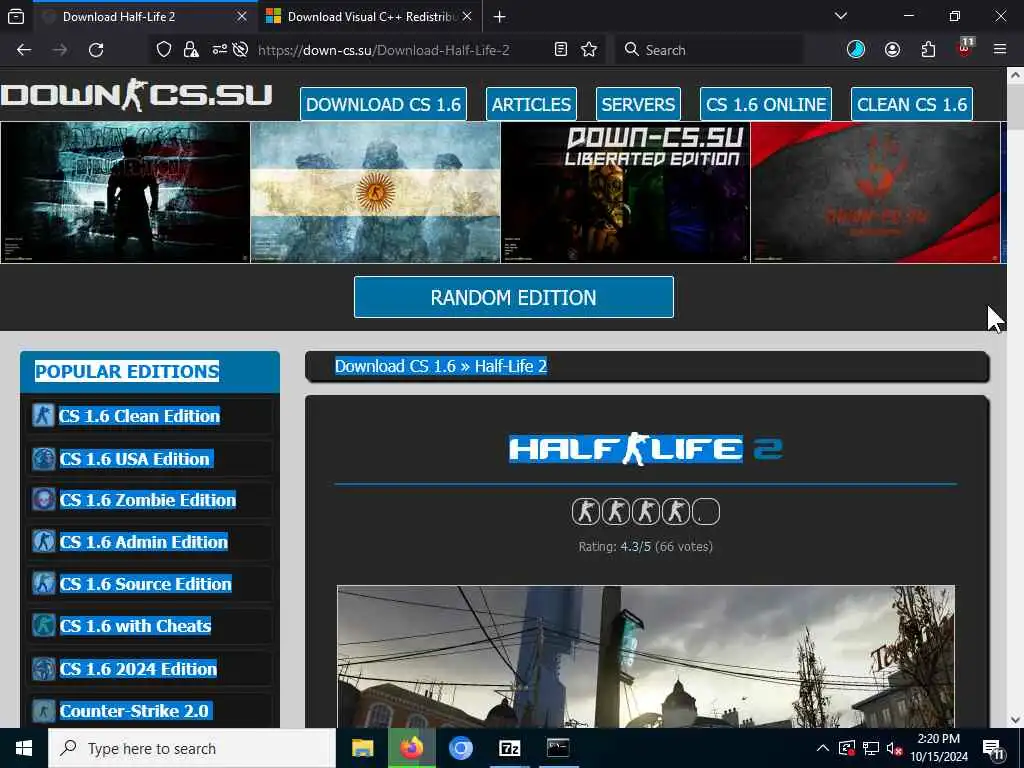The height and width of the screenshot is (768, 1024).
Task: Open CS 1.6 Zombie Edition link
Action: (x=148, y=500)
